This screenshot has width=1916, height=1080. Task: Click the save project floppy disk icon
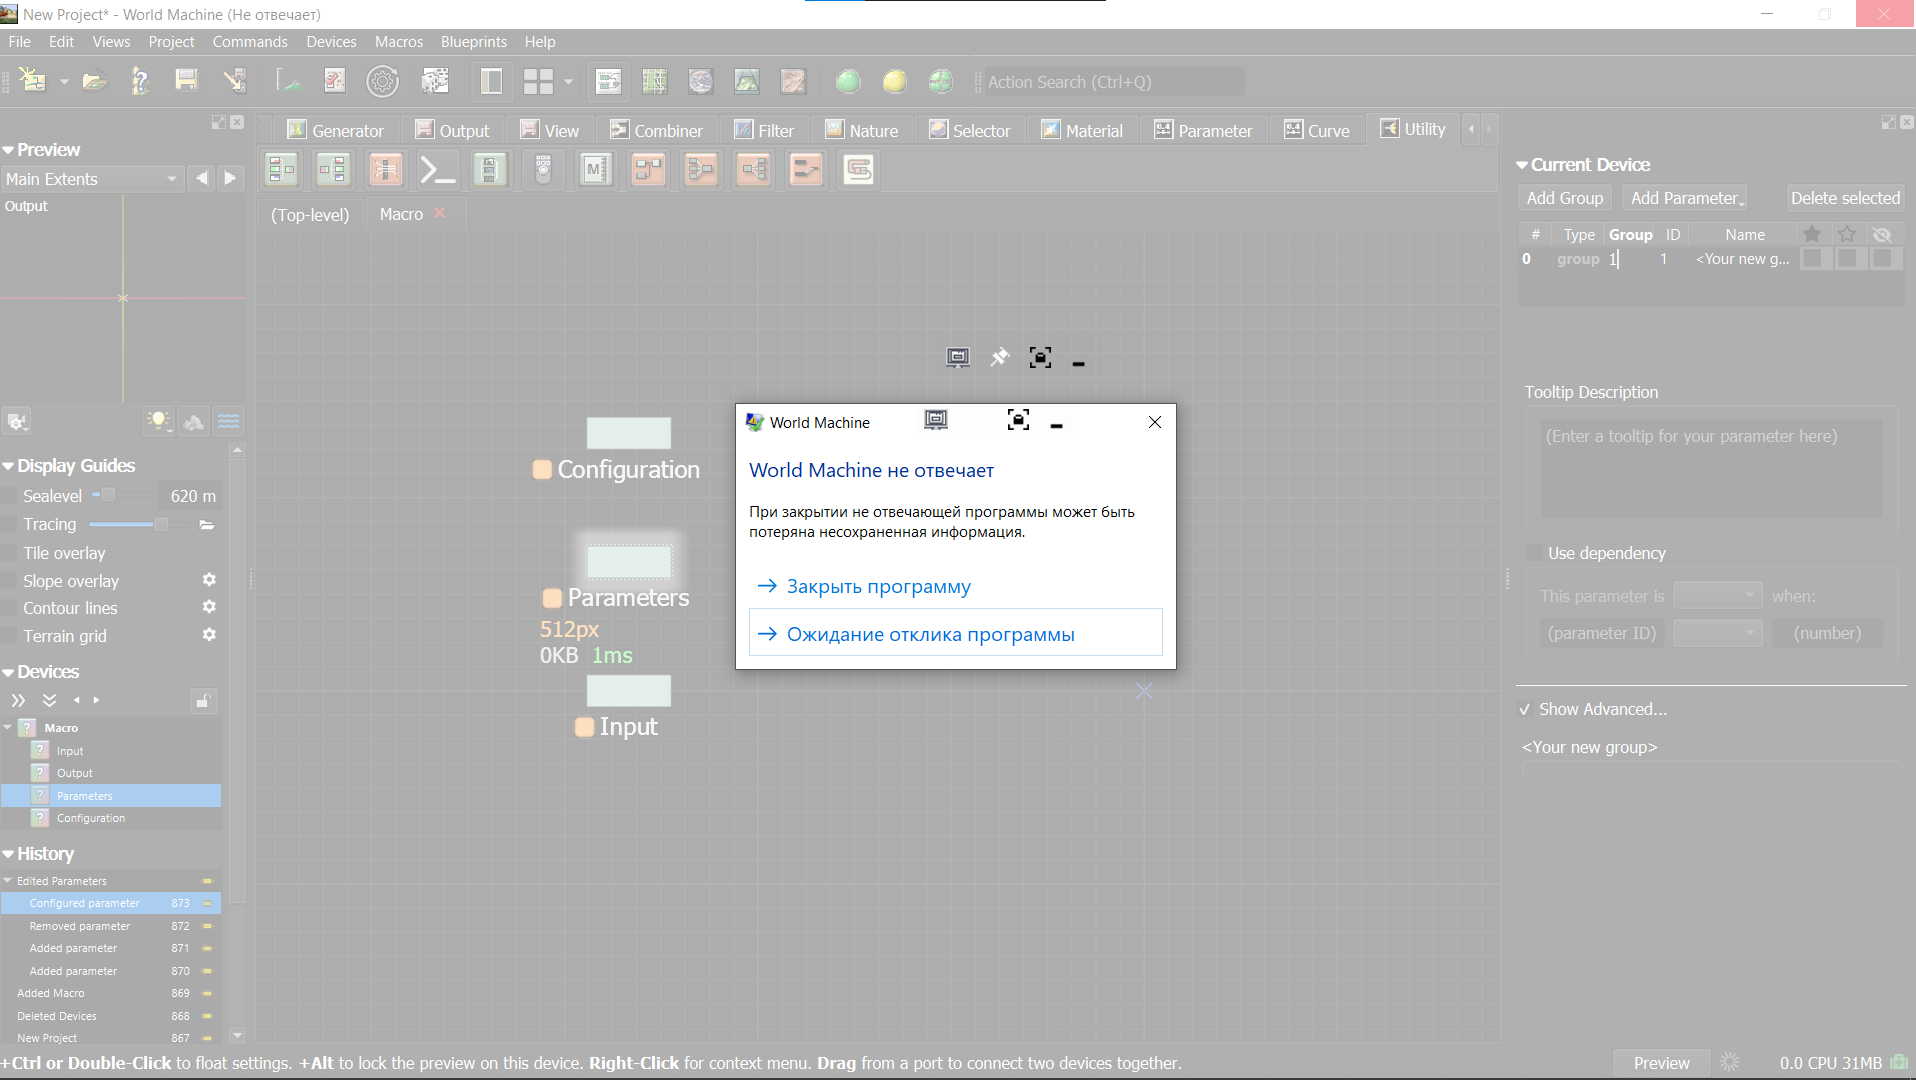point(186,81)
